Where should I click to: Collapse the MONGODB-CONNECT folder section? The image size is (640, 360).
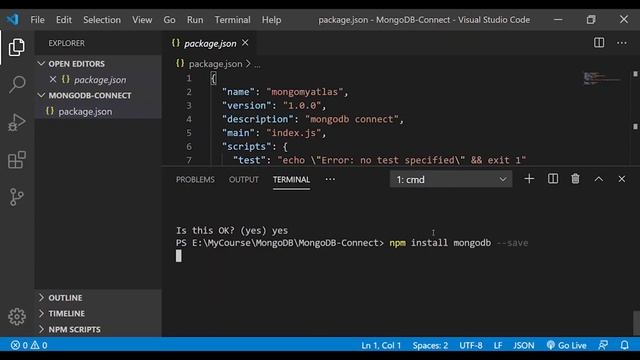coord(41,96)
